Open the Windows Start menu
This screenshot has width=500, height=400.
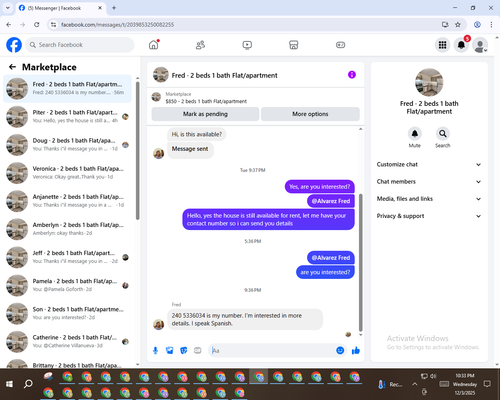click(9, 384)
